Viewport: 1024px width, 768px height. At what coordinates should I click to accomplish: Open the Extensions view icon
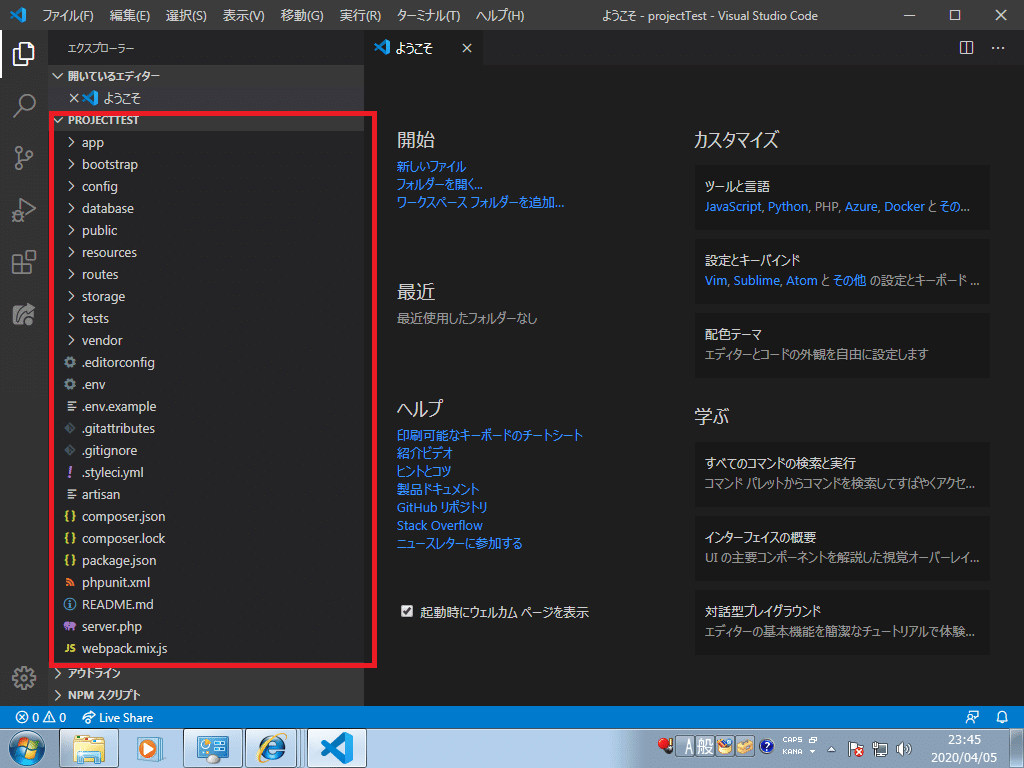pyautogui.click(x=24, y=262)
